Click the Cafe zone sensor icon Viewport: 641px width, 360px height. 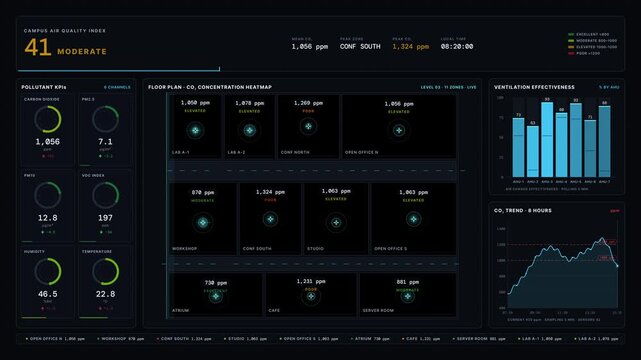(x=311, y=296)
